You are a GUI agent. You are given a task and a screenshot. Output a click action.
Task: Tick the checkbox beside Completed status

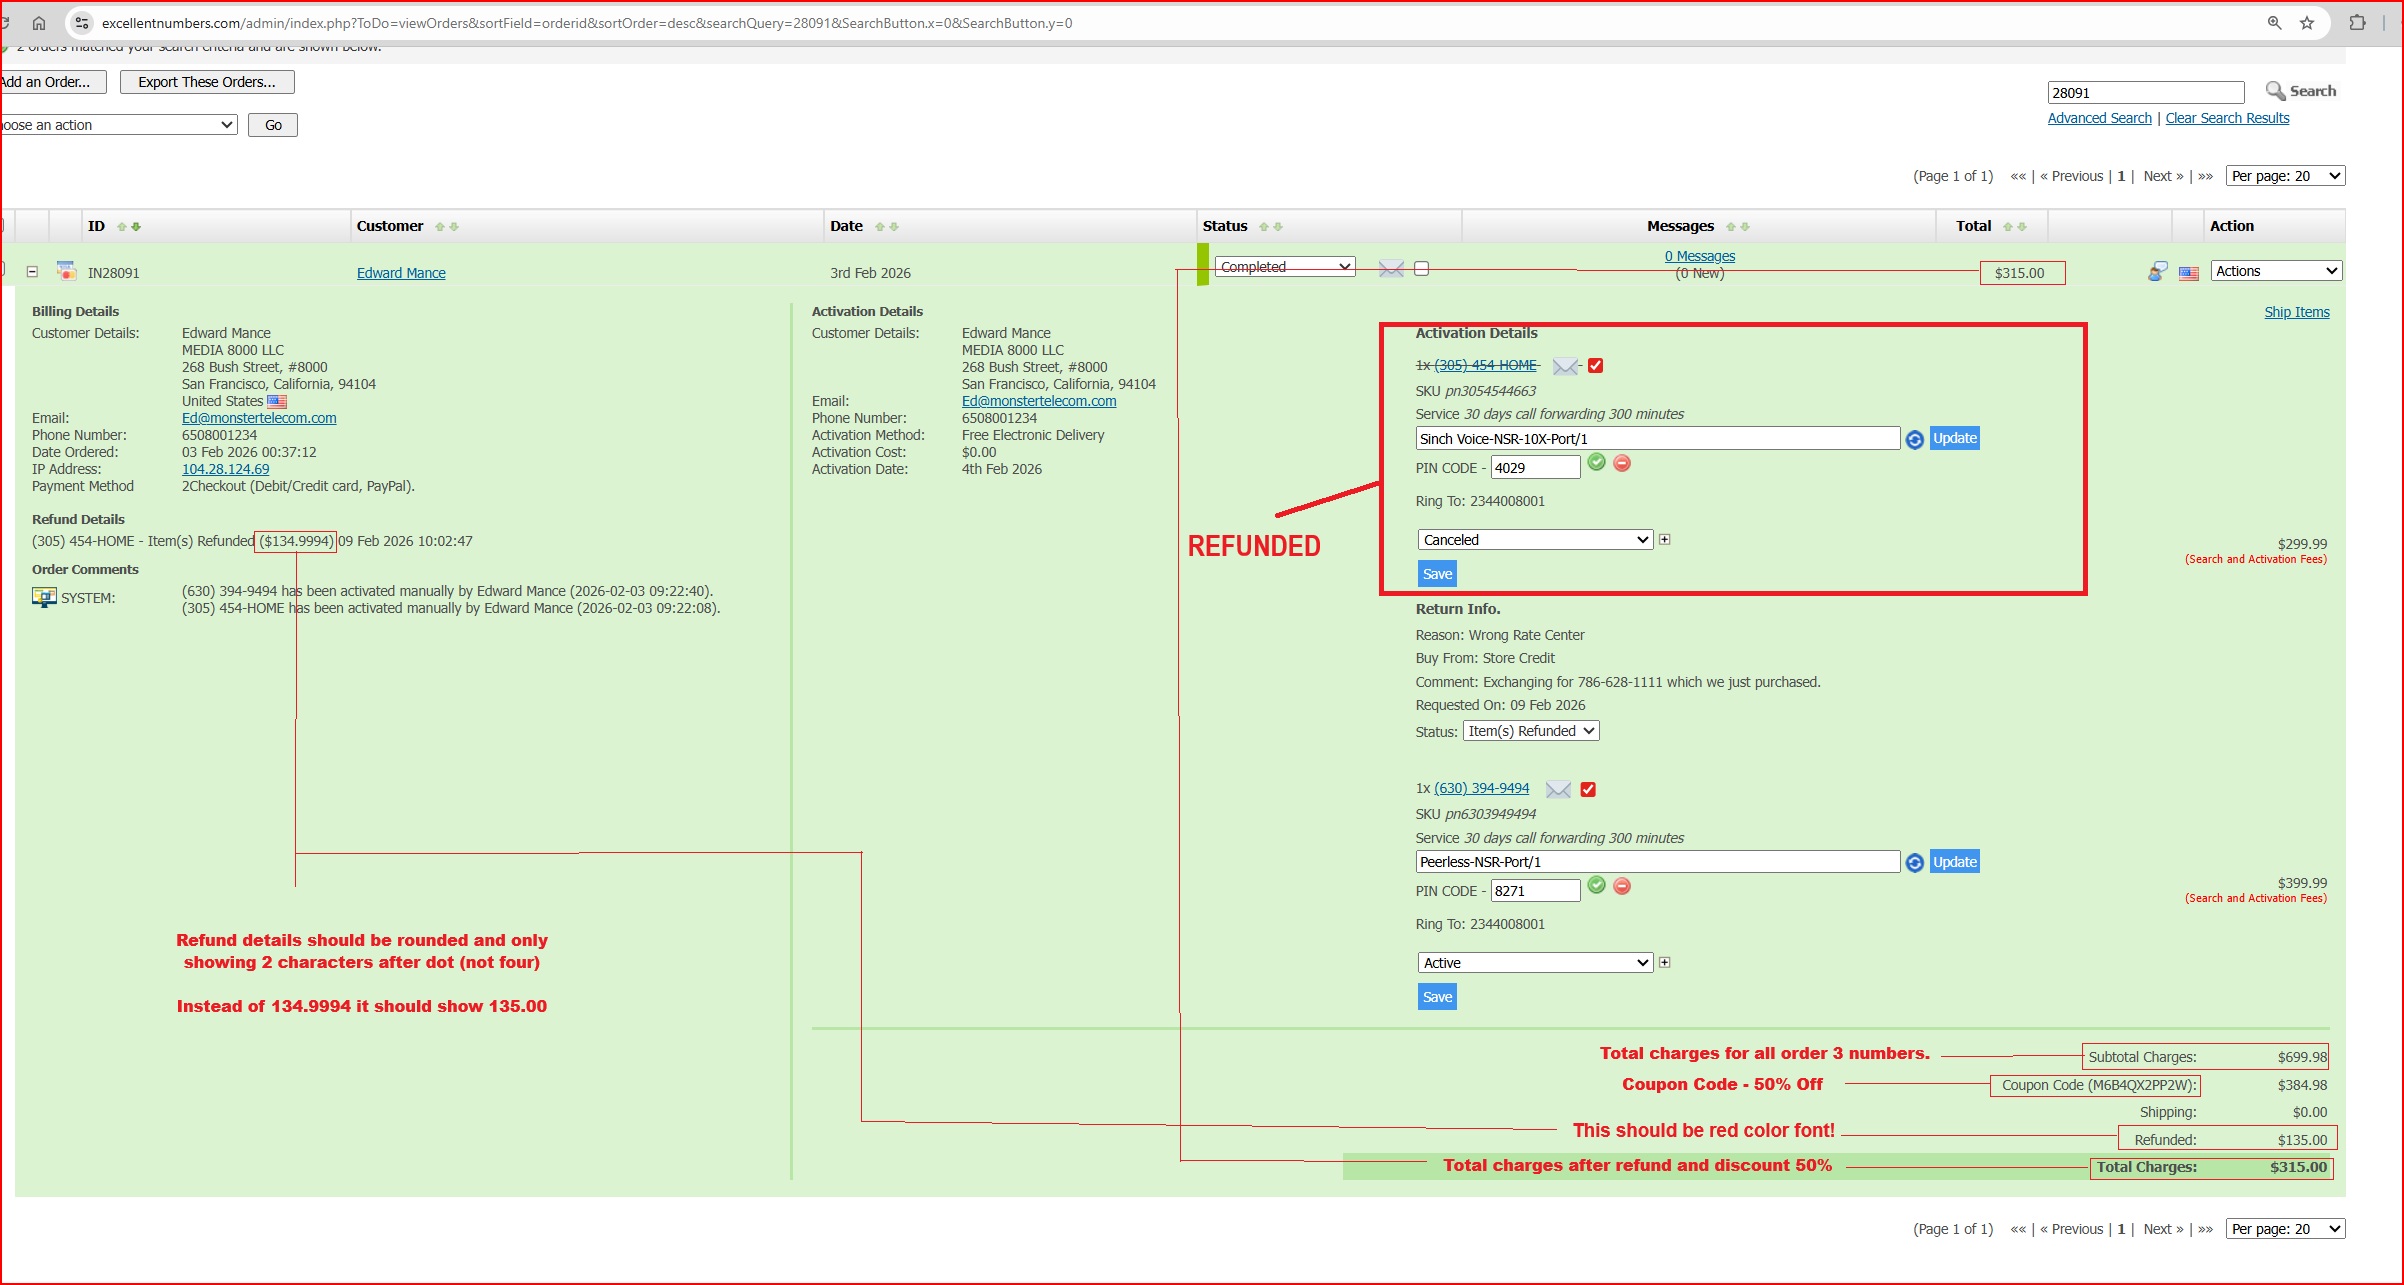1422,269
